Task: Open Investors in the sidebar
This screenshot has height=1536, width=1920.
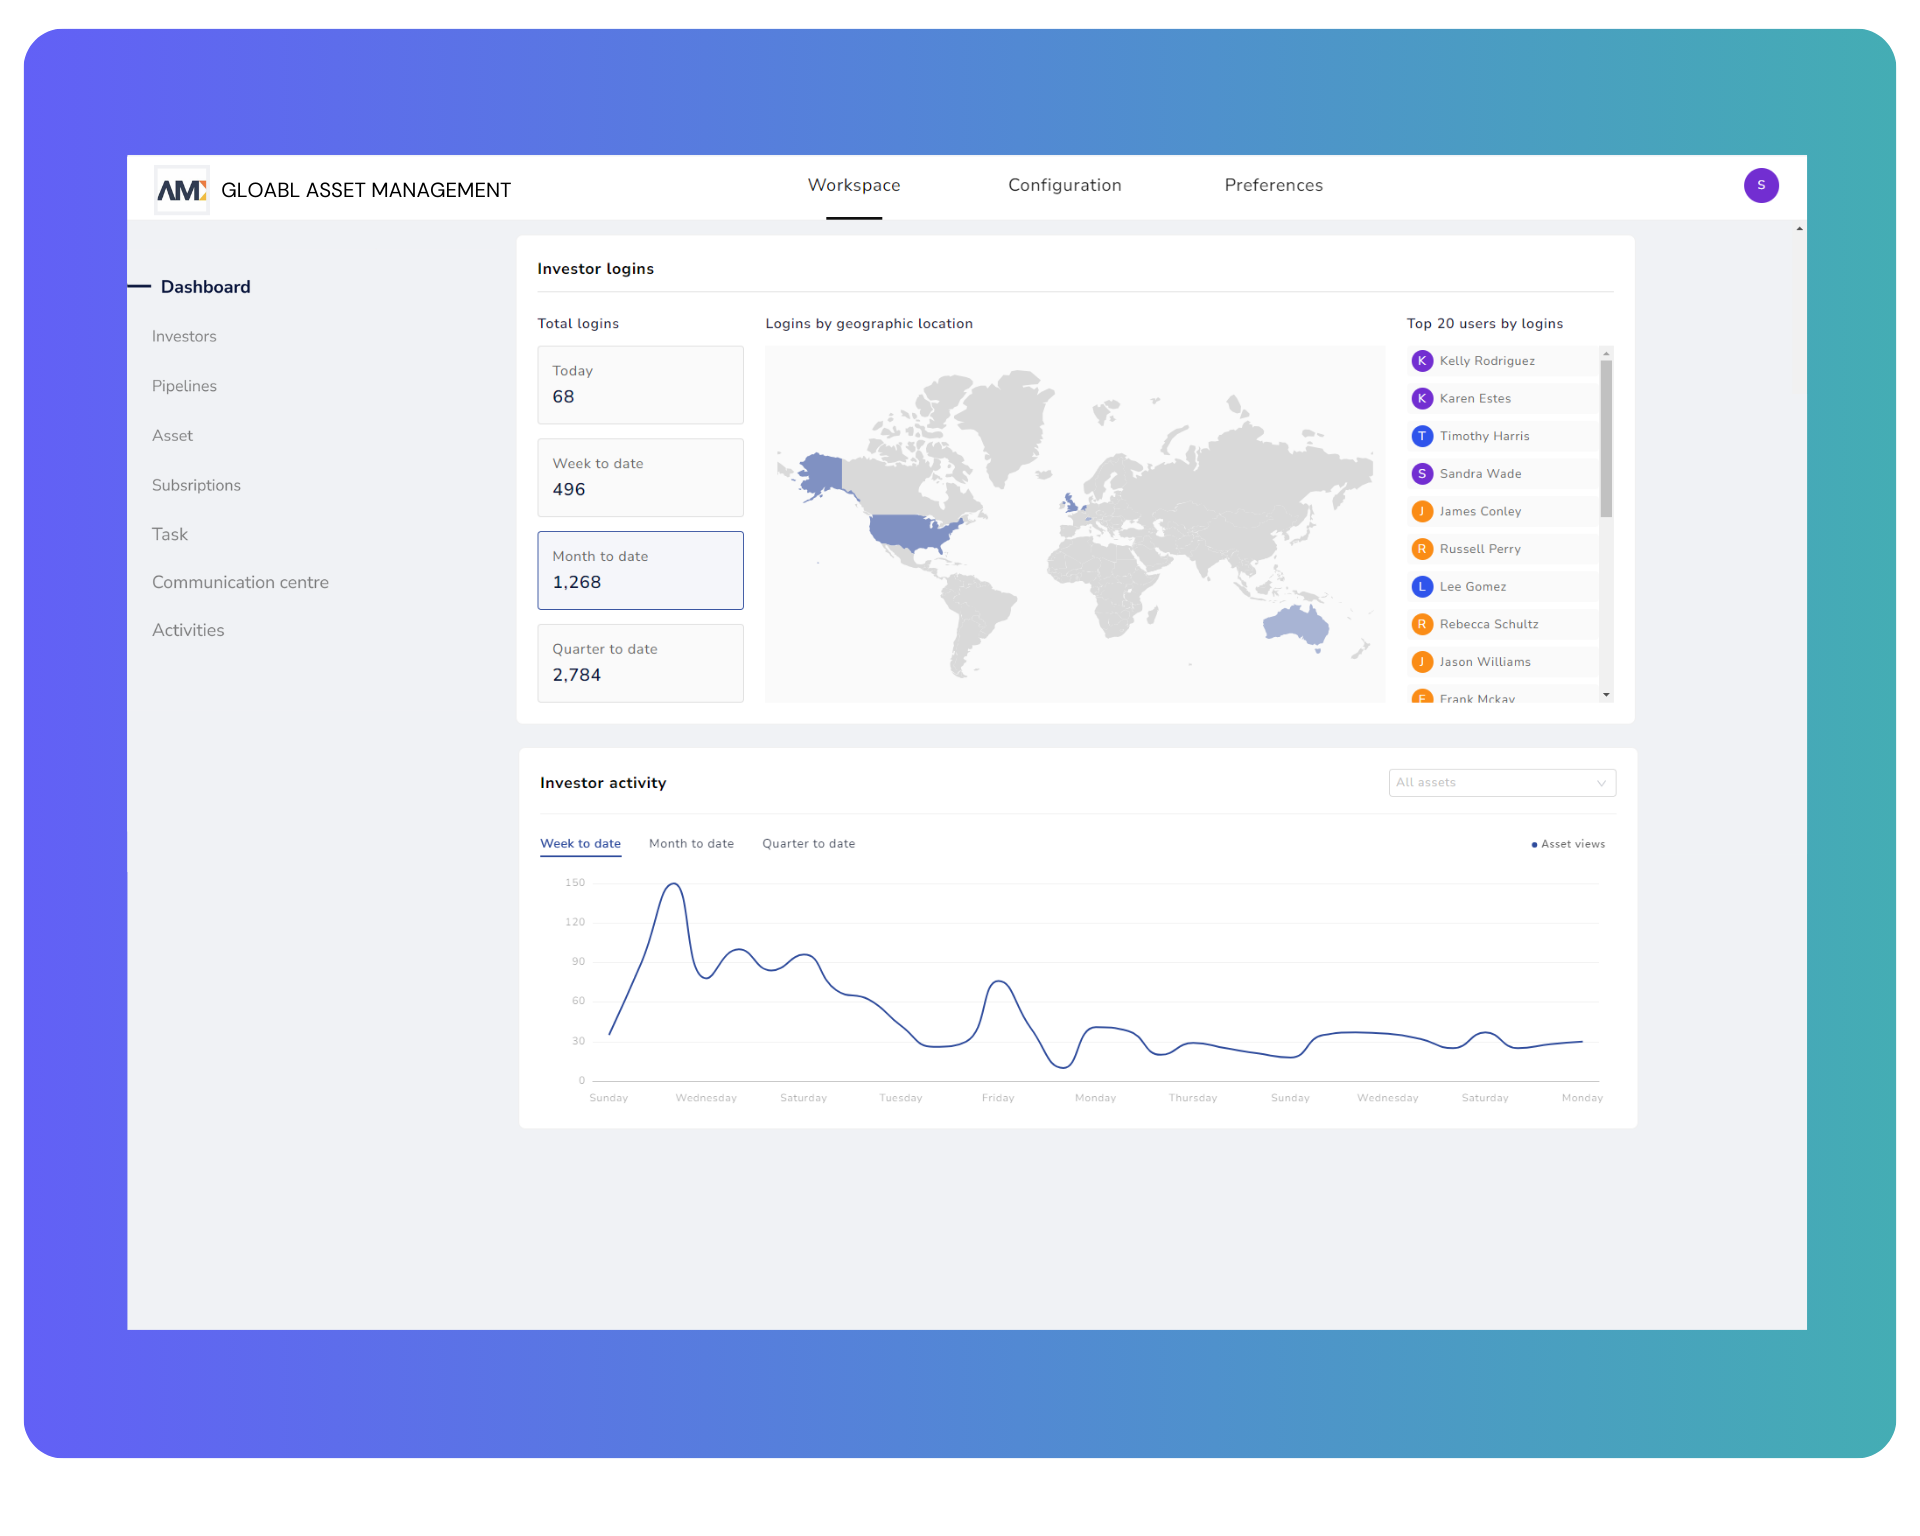Action: click(184, 336)
